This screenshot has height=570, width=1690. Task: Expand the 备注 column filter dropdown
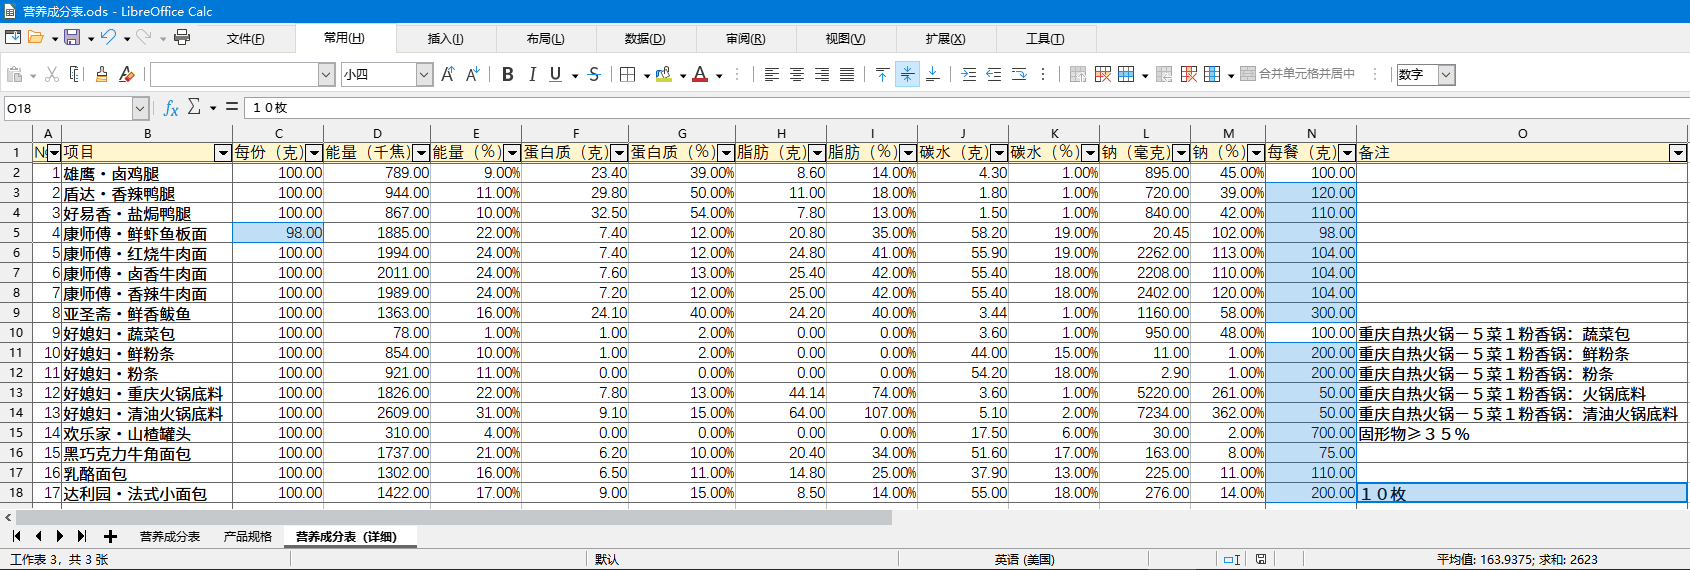[1678, 153]
